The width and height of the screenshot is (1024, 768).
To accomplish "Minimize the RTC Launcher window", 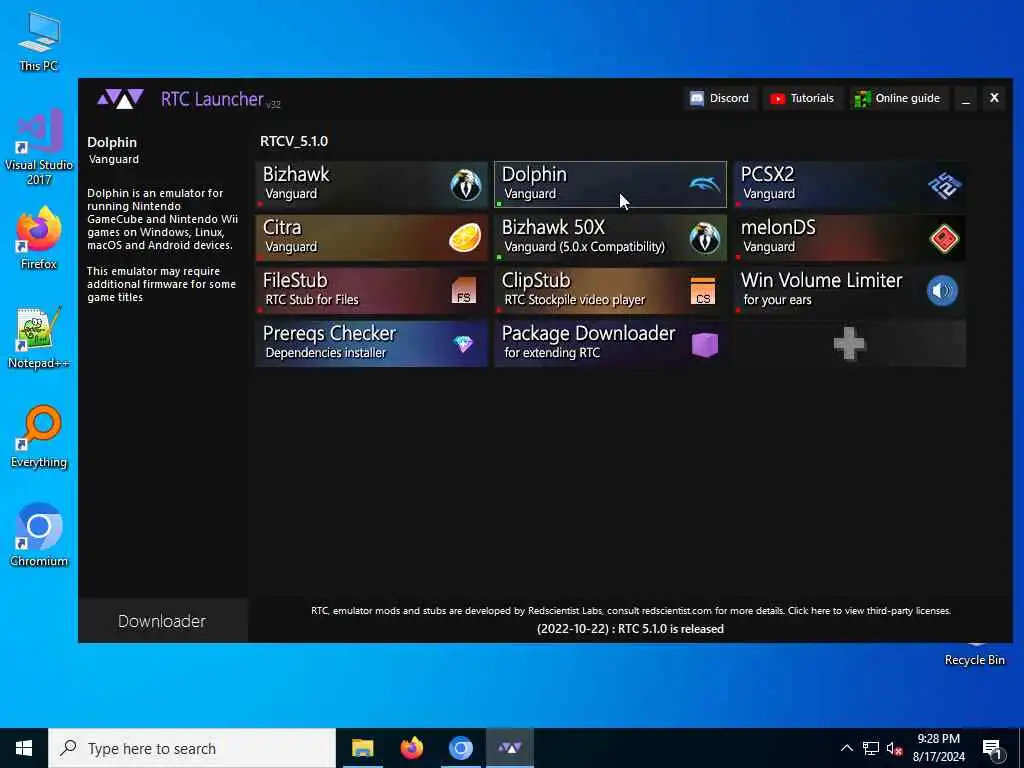I will (x=966, y=99).
